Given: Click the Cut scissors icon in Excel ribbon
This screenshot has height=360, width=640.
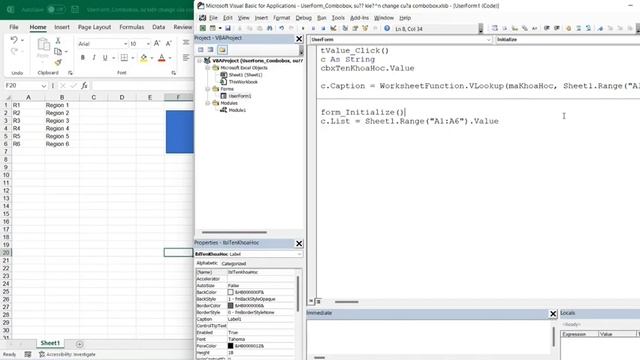Looking at the screenshot, I should click(58, 41).
